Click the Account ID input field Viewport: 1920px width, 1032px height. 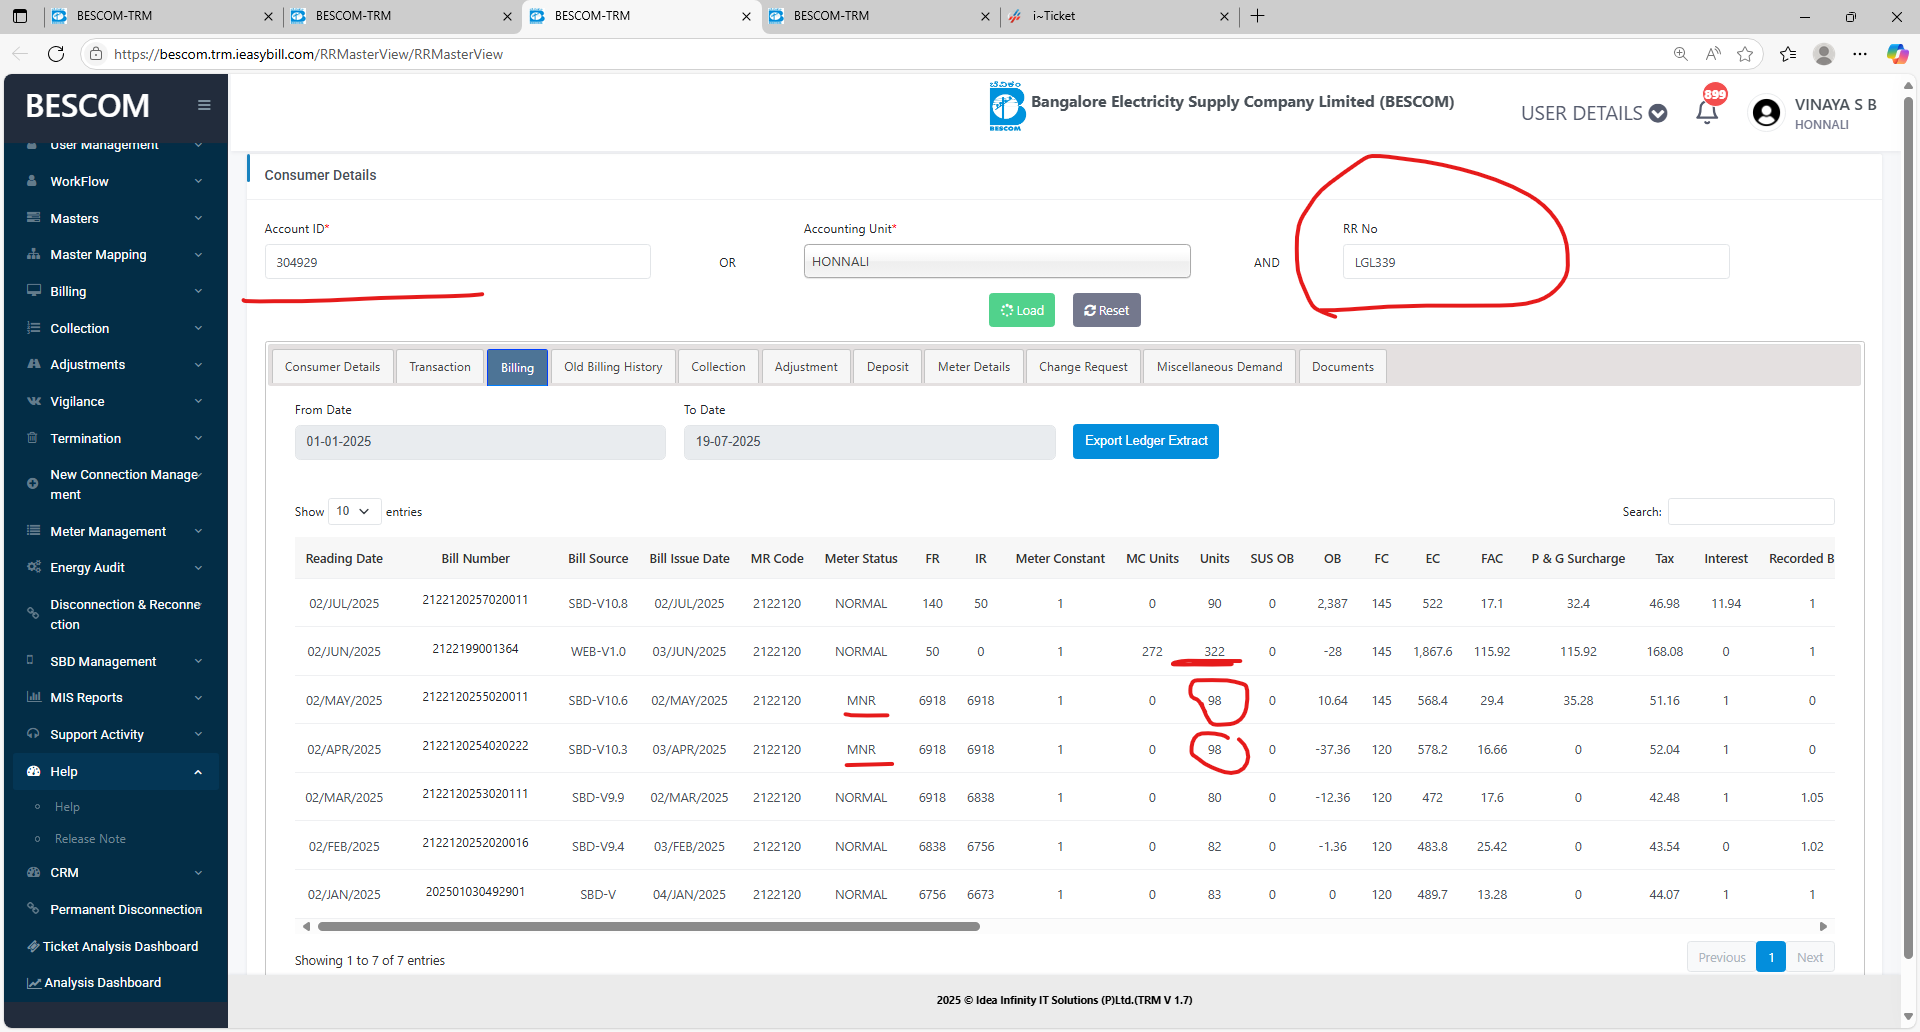(x=457, y=262)
